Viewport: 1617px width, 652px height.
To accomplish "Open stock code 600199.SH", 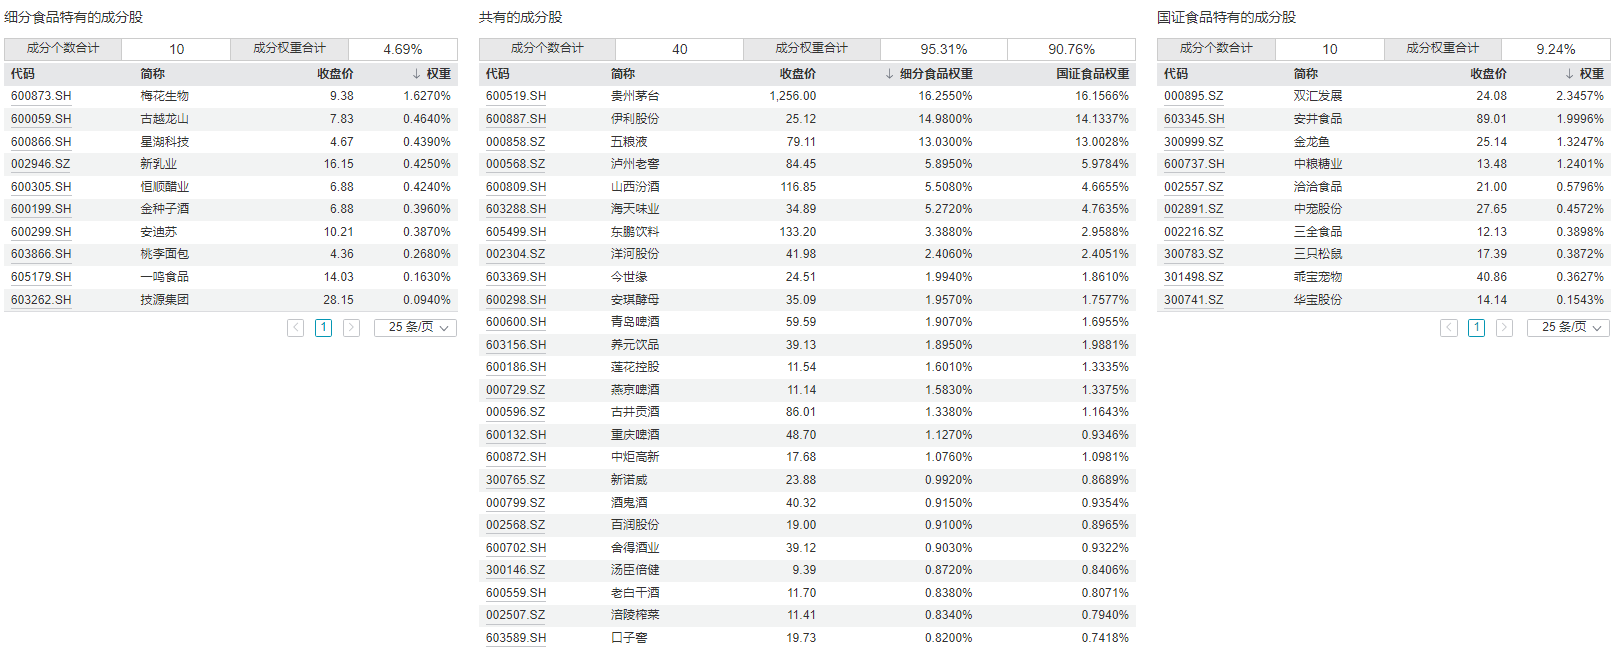I will [41, 209].
